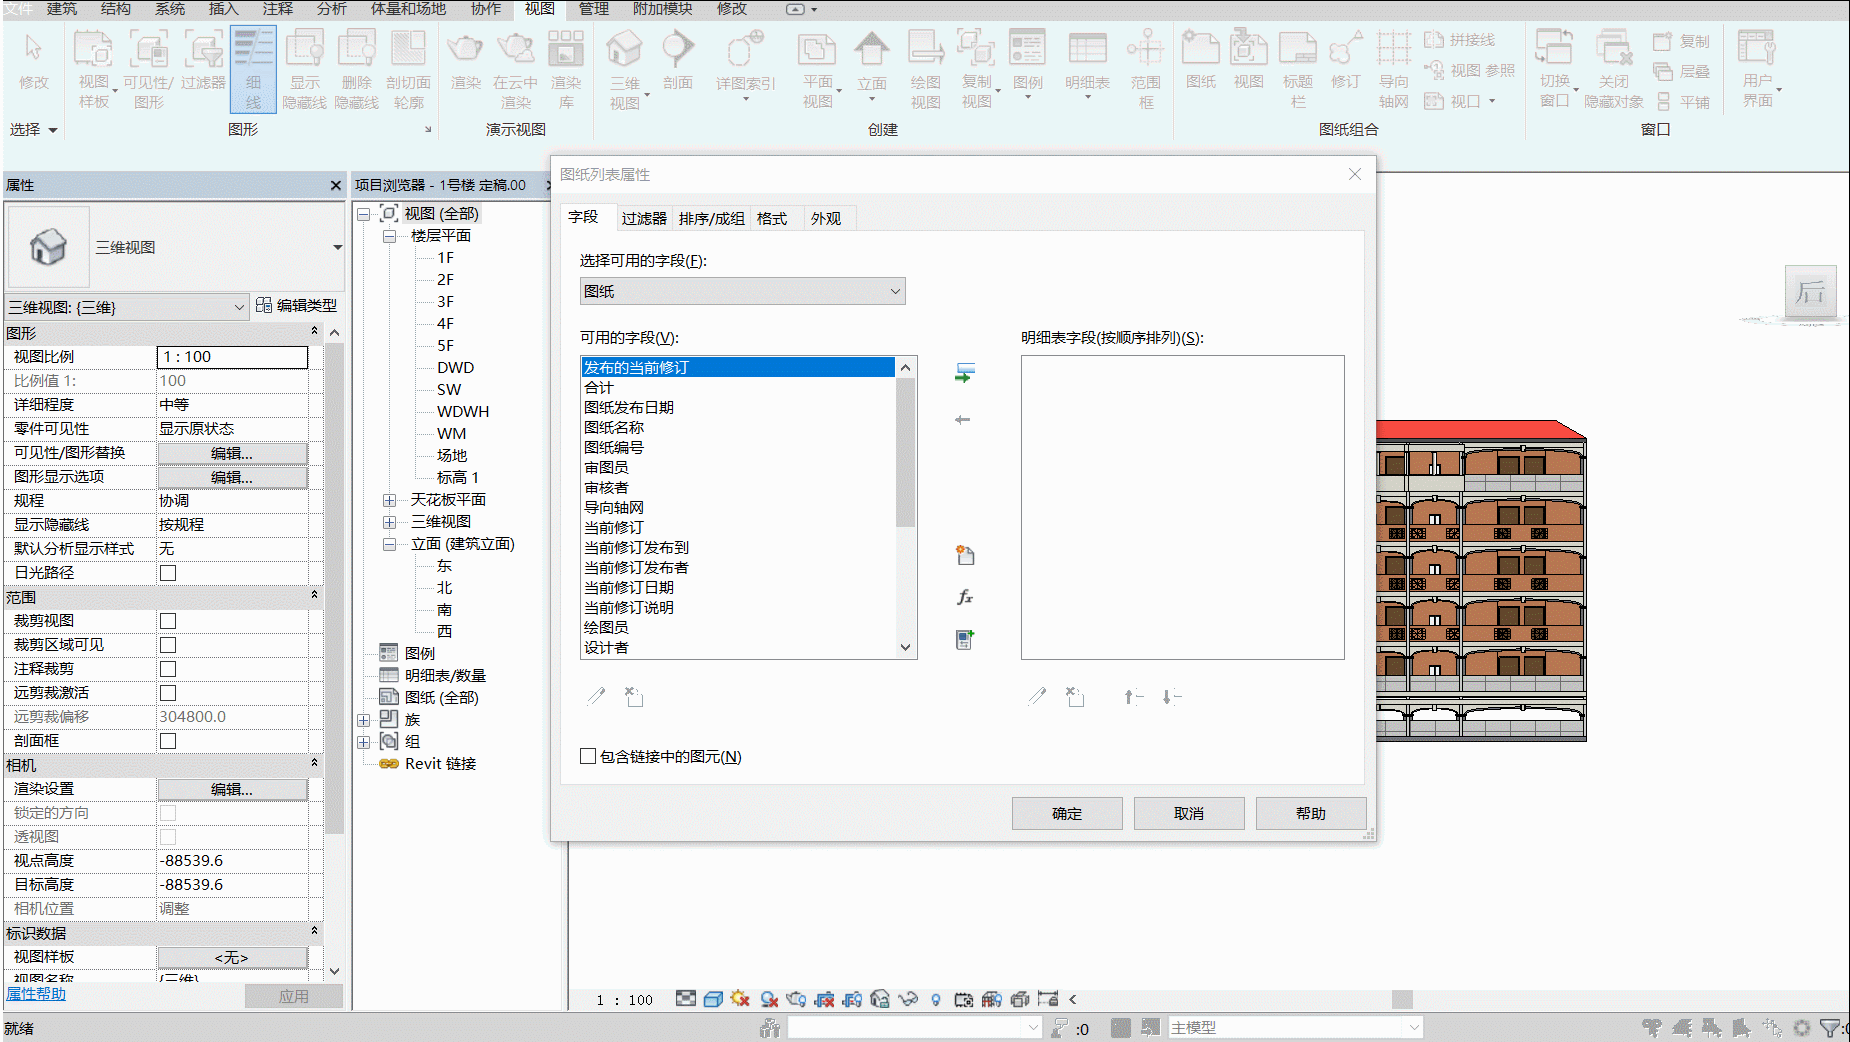Toggle 包含链接中的图元 checkbox
Viewport: 1850px width, 1042px height.
click(588, 756)
